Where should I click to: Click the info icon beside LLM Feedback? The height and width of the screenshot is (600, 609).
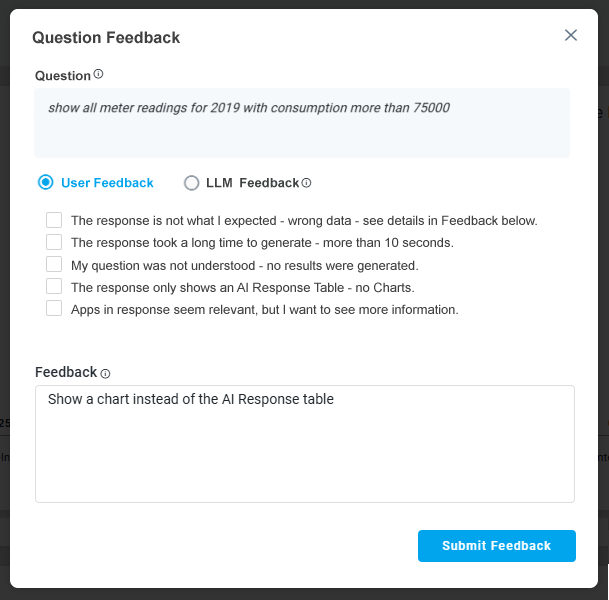point(306,183)
